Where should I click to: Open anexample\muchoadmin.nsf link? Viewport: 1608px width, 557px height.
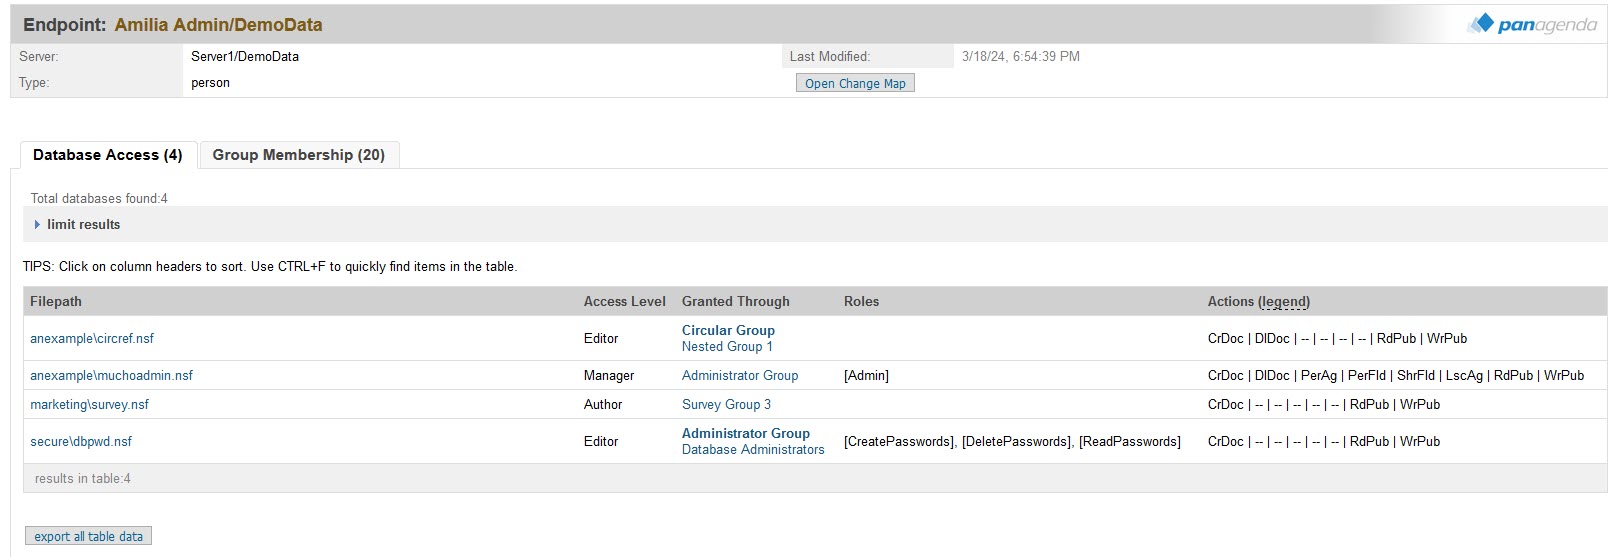[x=111, y=375]
